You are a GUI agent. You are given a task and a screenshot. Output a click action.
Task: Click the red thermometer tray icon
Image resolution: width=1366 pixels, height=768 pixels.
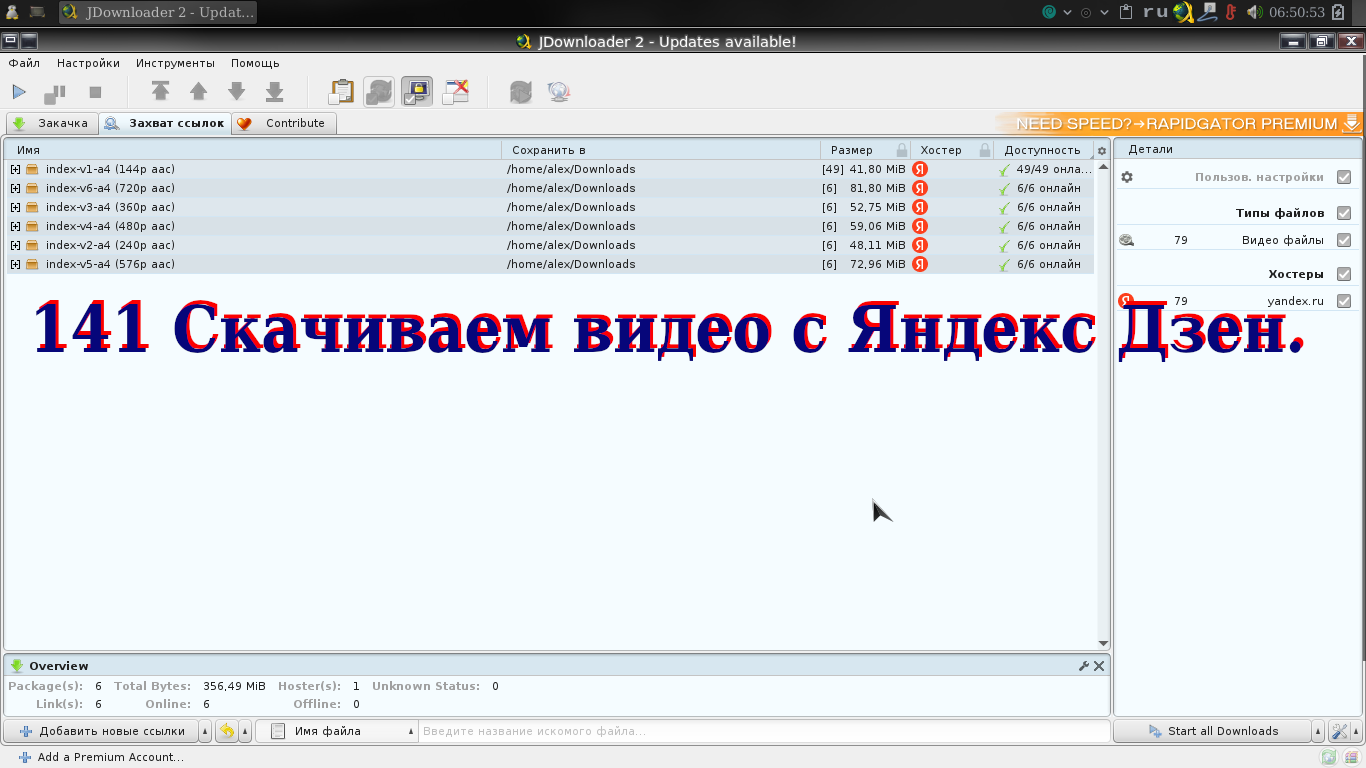click(1232, 12)
